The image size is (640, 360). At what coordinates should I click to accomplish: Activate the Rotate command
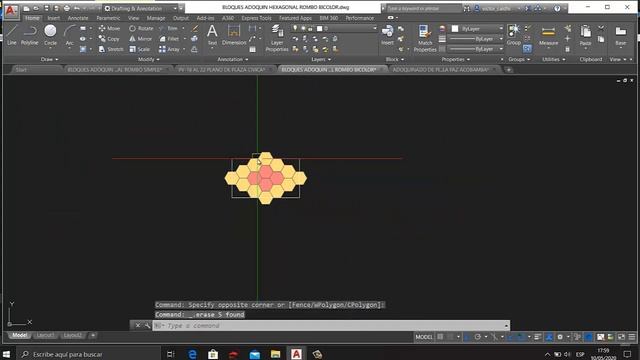(141, 28)
